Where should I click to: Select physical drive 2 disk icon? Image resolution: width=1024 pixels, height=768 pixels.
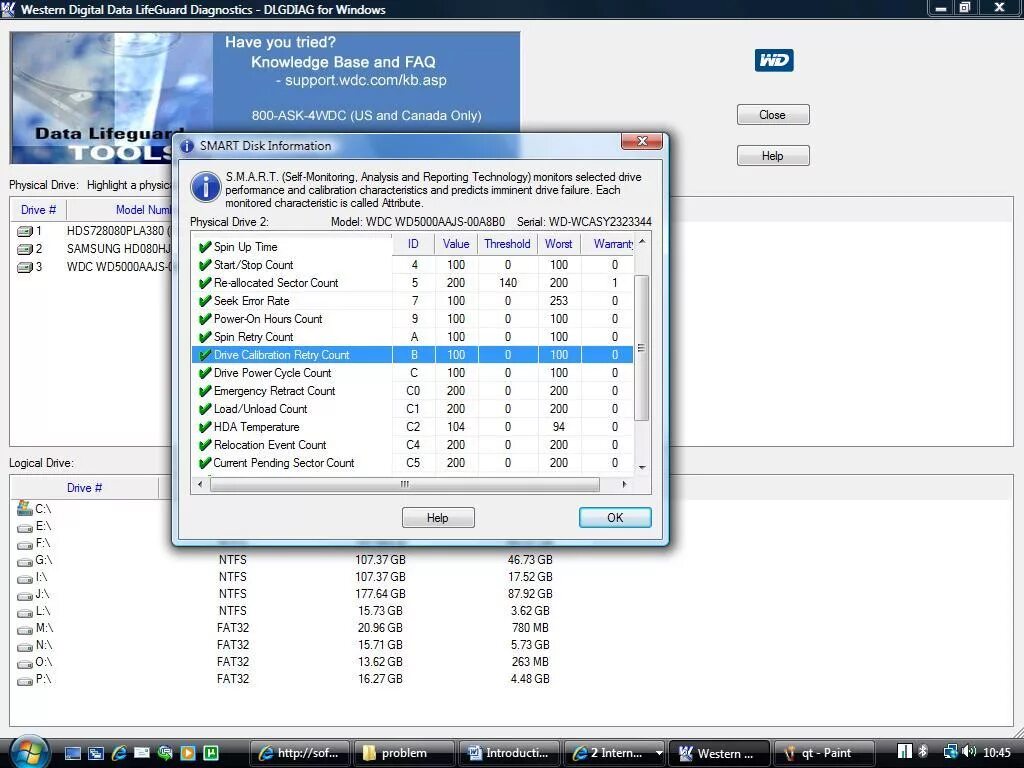tap(25, 249)
